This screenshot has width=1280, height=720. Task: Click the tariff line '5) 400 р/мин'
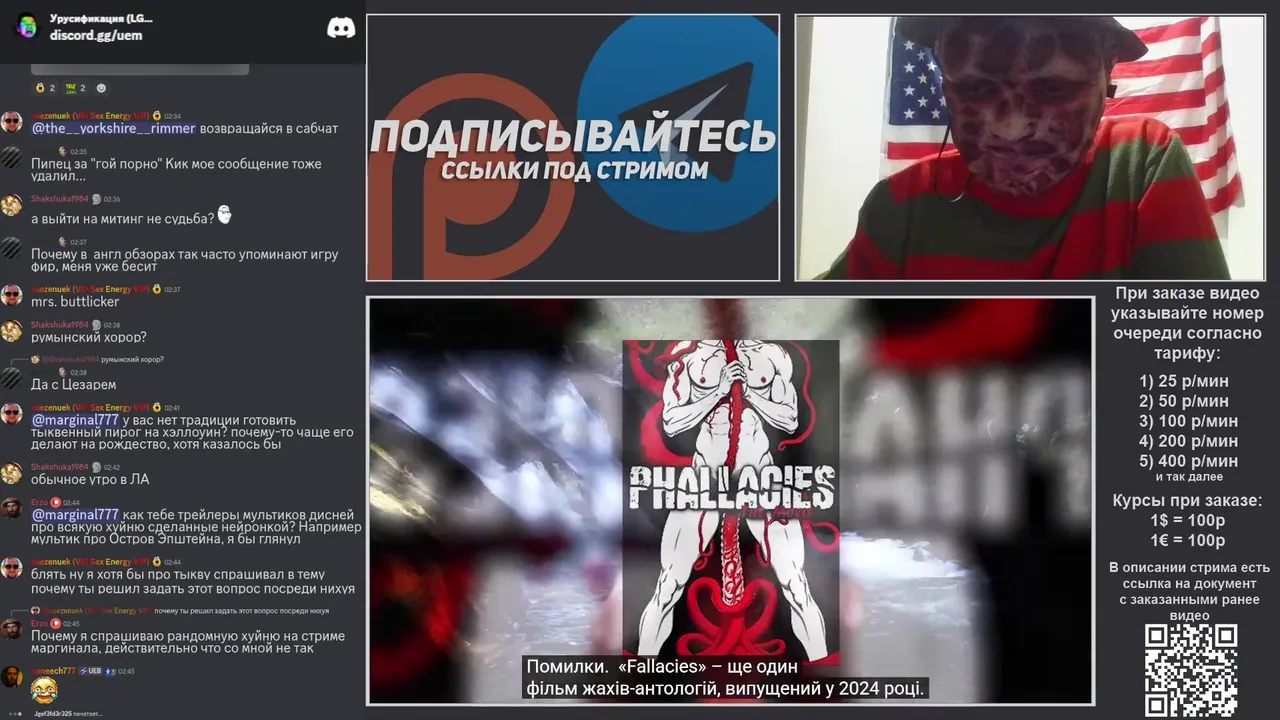pyautogui.click(x=1188, y=461)
